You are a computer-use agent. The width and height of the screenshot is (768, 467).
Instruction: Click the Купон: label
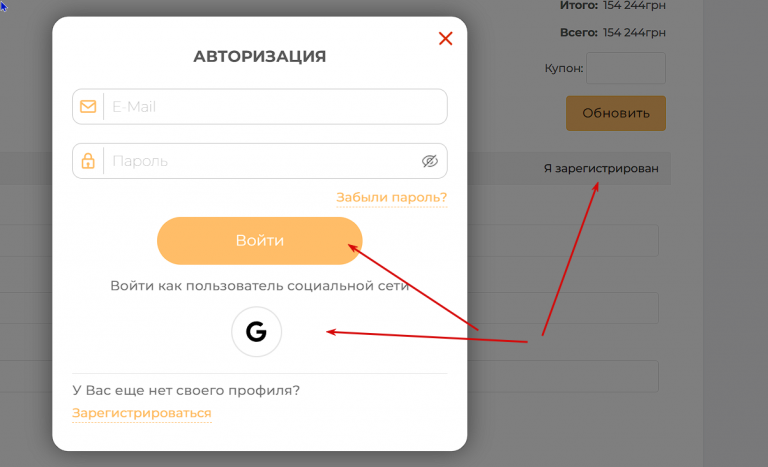(x=564, y=68)
